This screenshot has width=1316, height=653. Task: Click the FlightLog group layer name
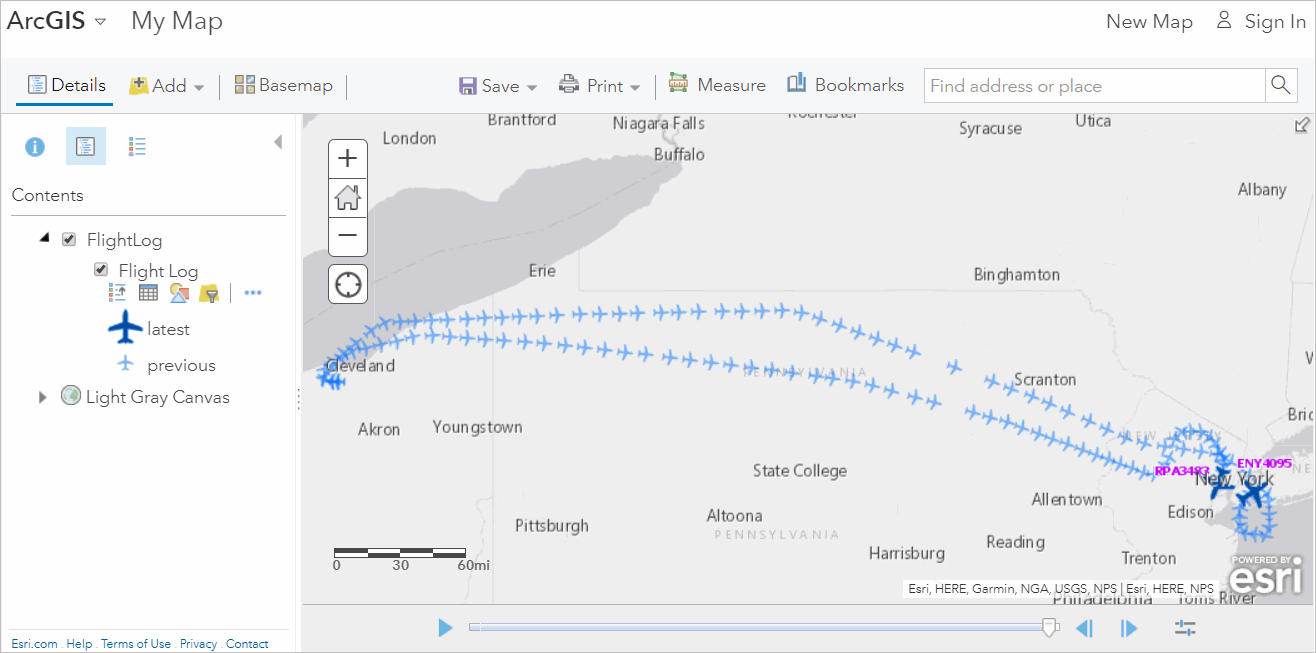pos(124,240)
